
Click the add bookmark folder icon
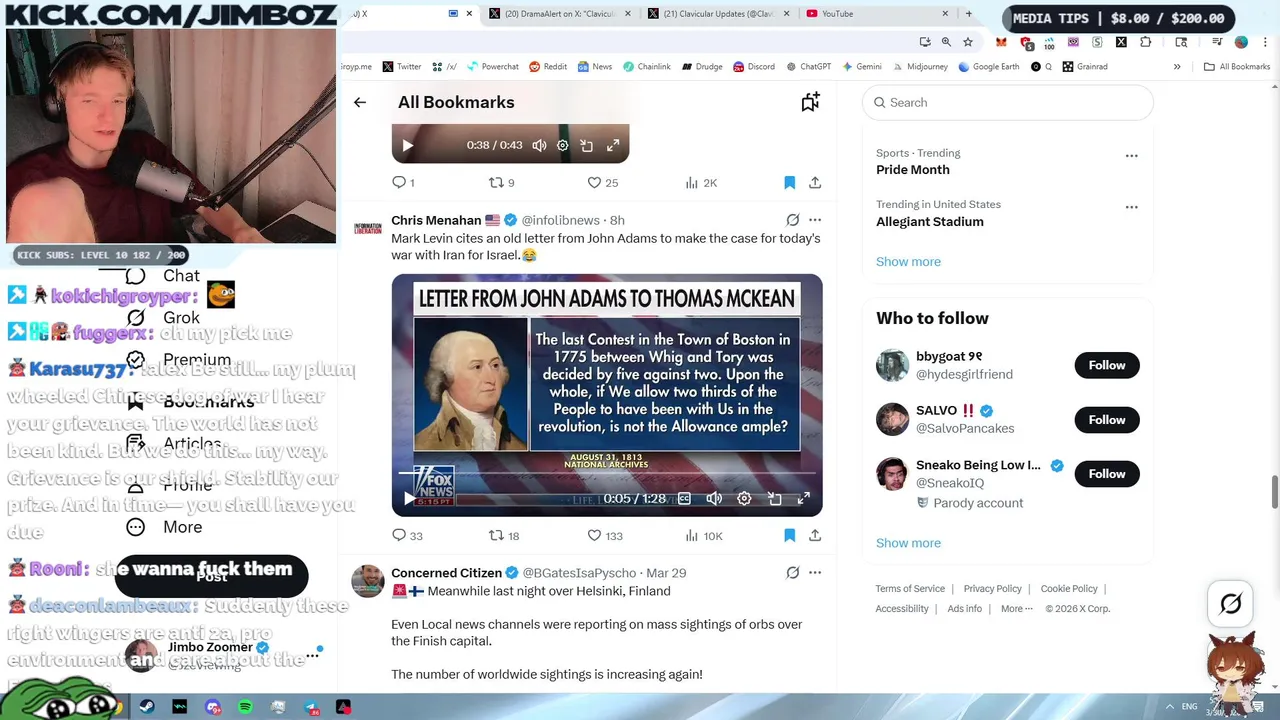(x=810, y=102)
